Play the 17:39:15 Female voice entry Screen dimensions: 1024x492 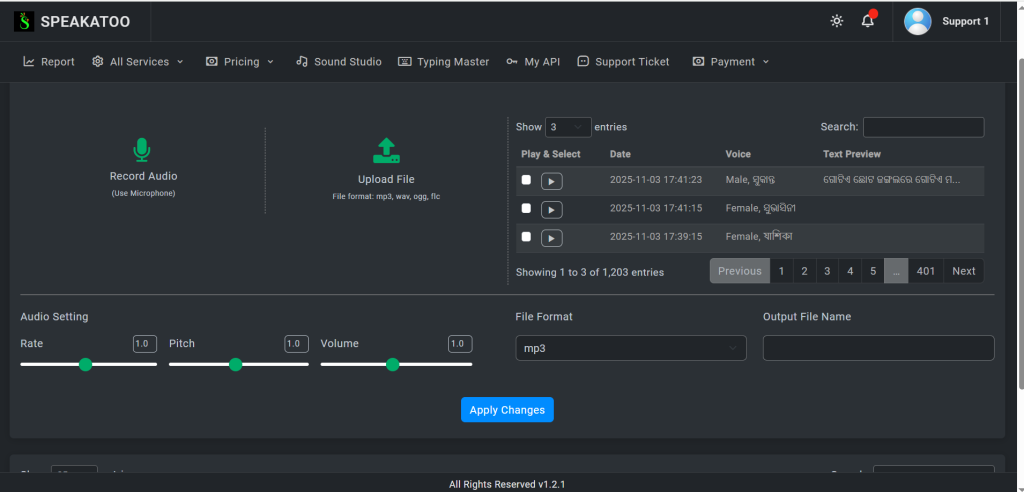(552, 238)
